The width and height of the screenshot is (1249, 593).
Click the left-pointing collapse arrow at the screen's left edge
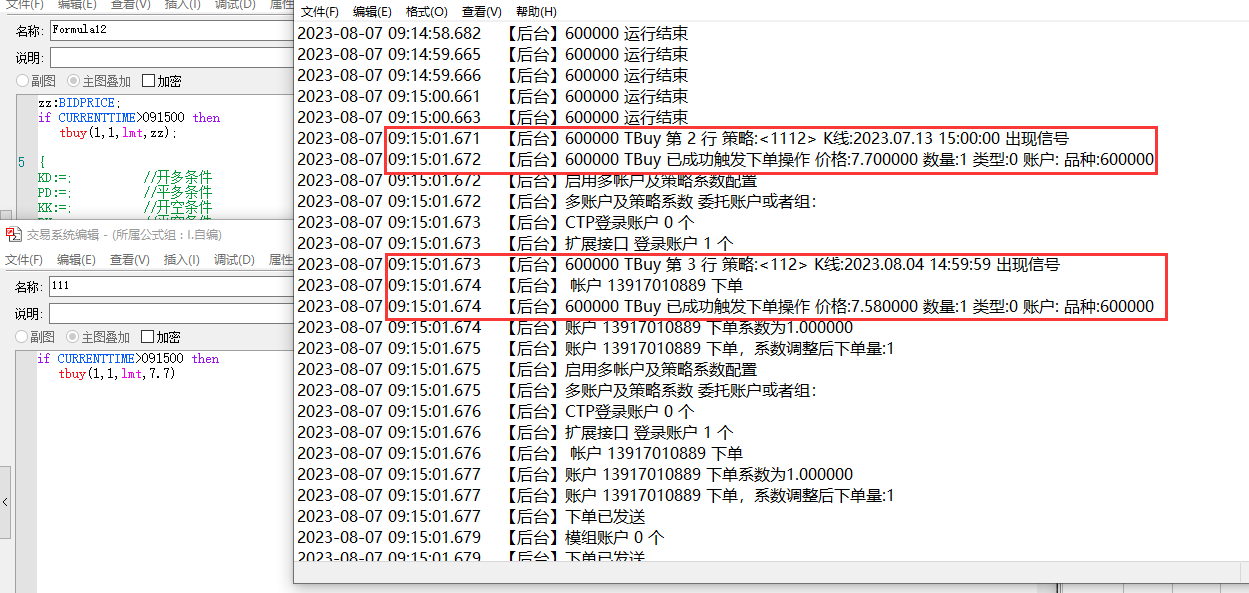pos(5,503)
